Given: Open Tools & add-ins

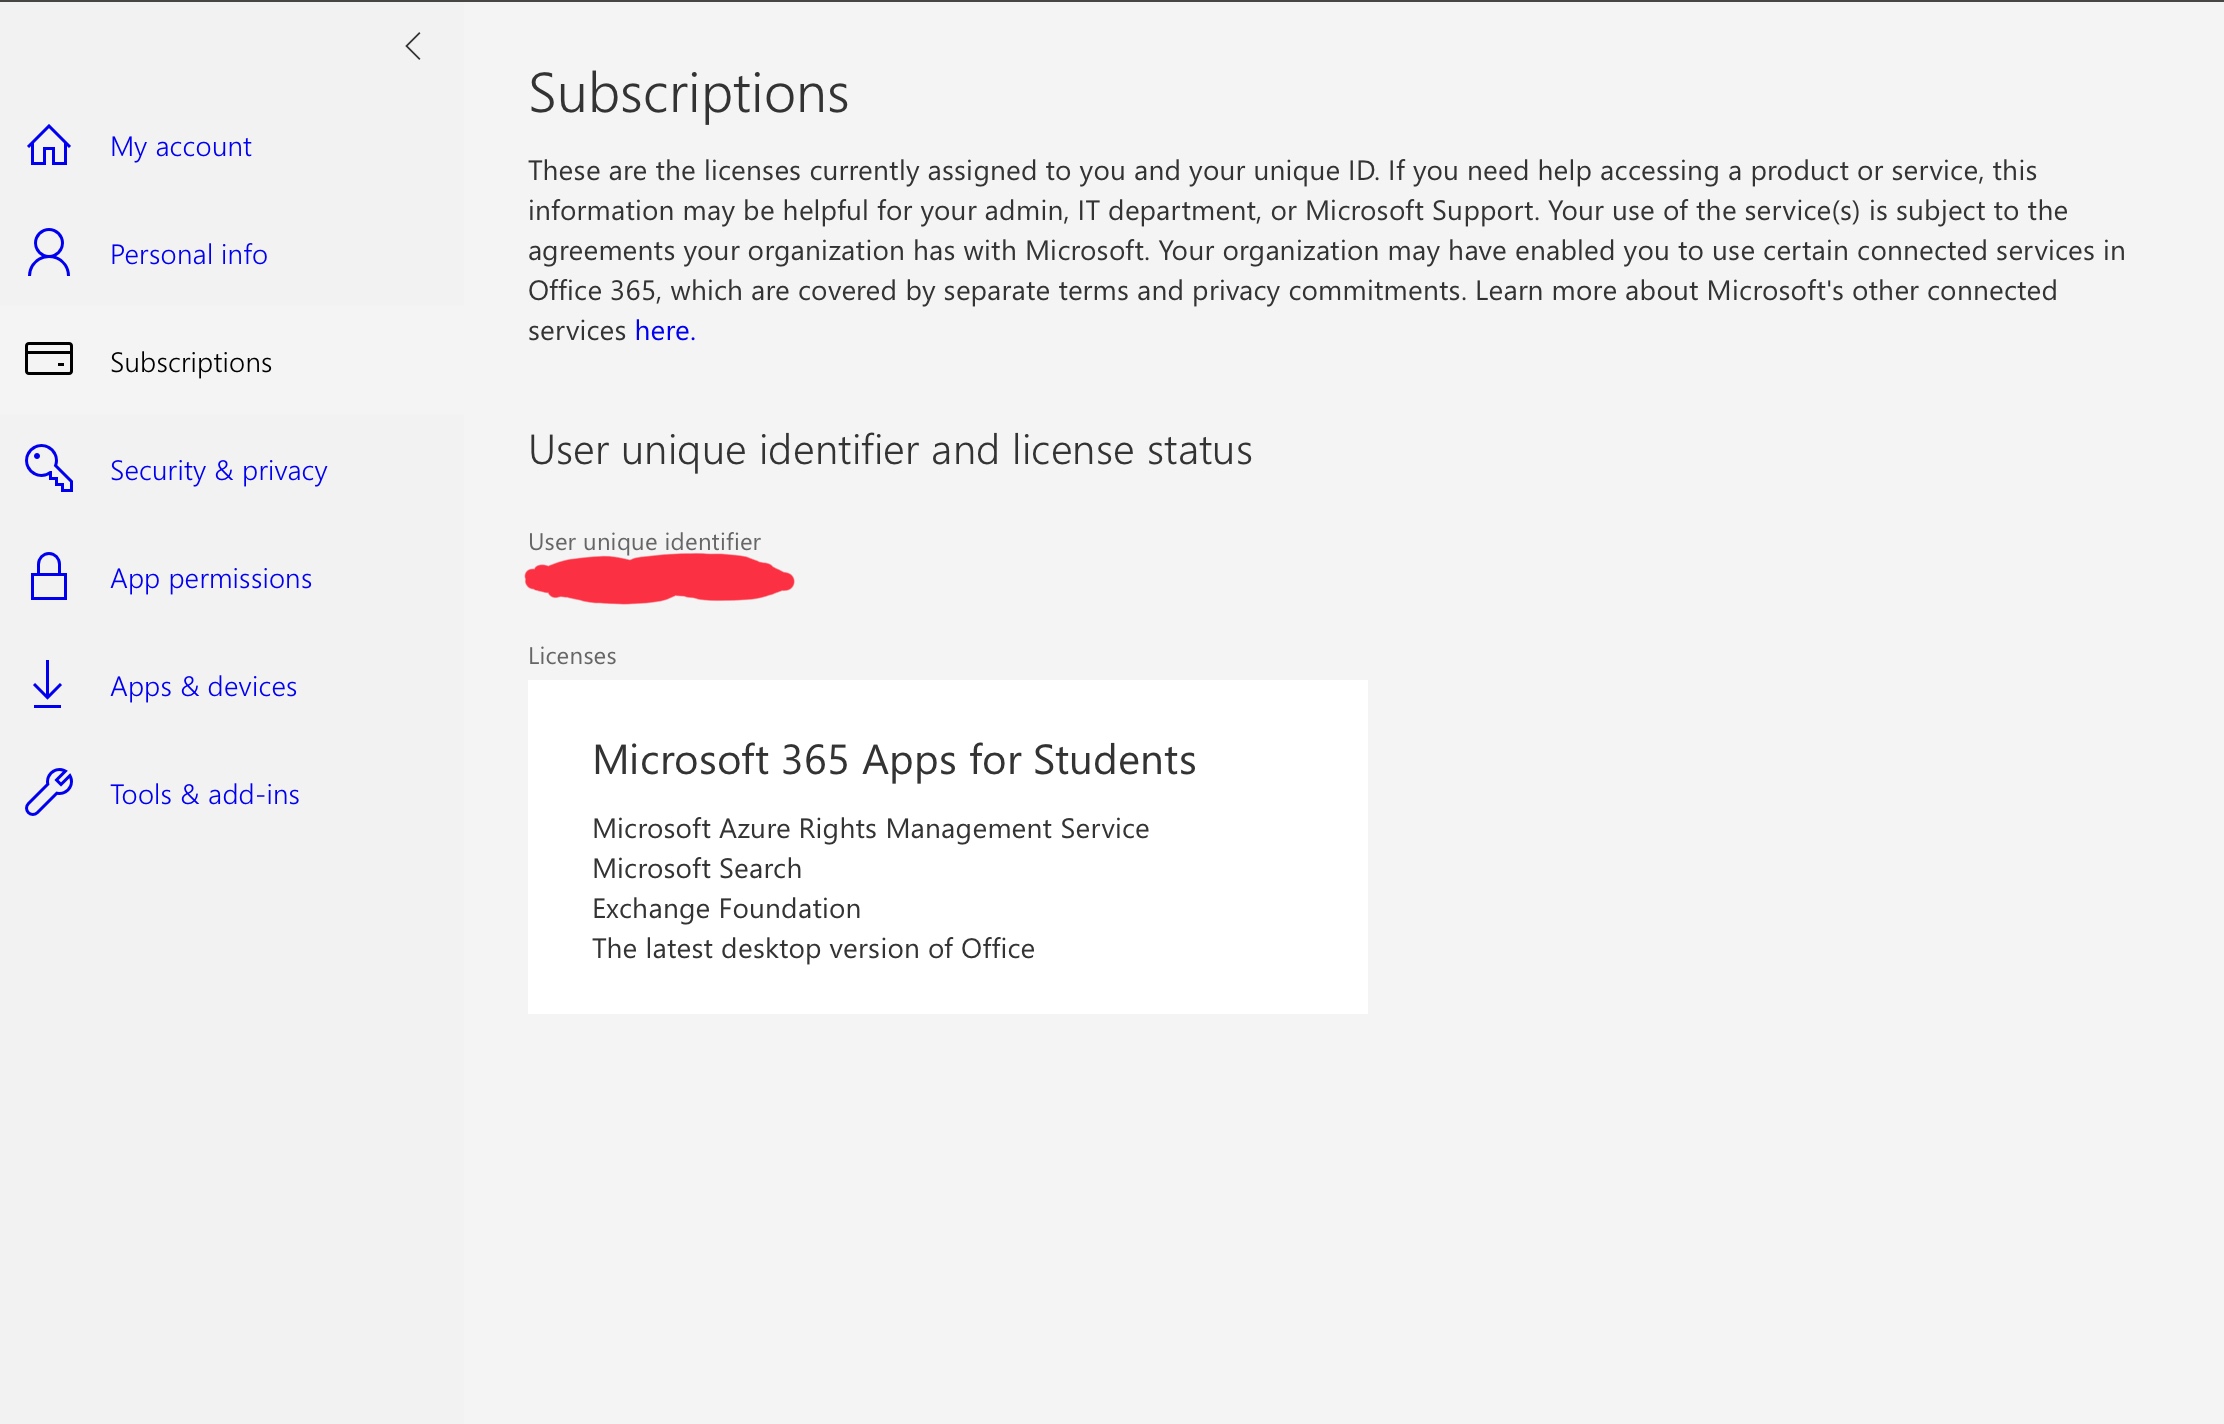Looking at the screenshot, I should pos(205,795).
